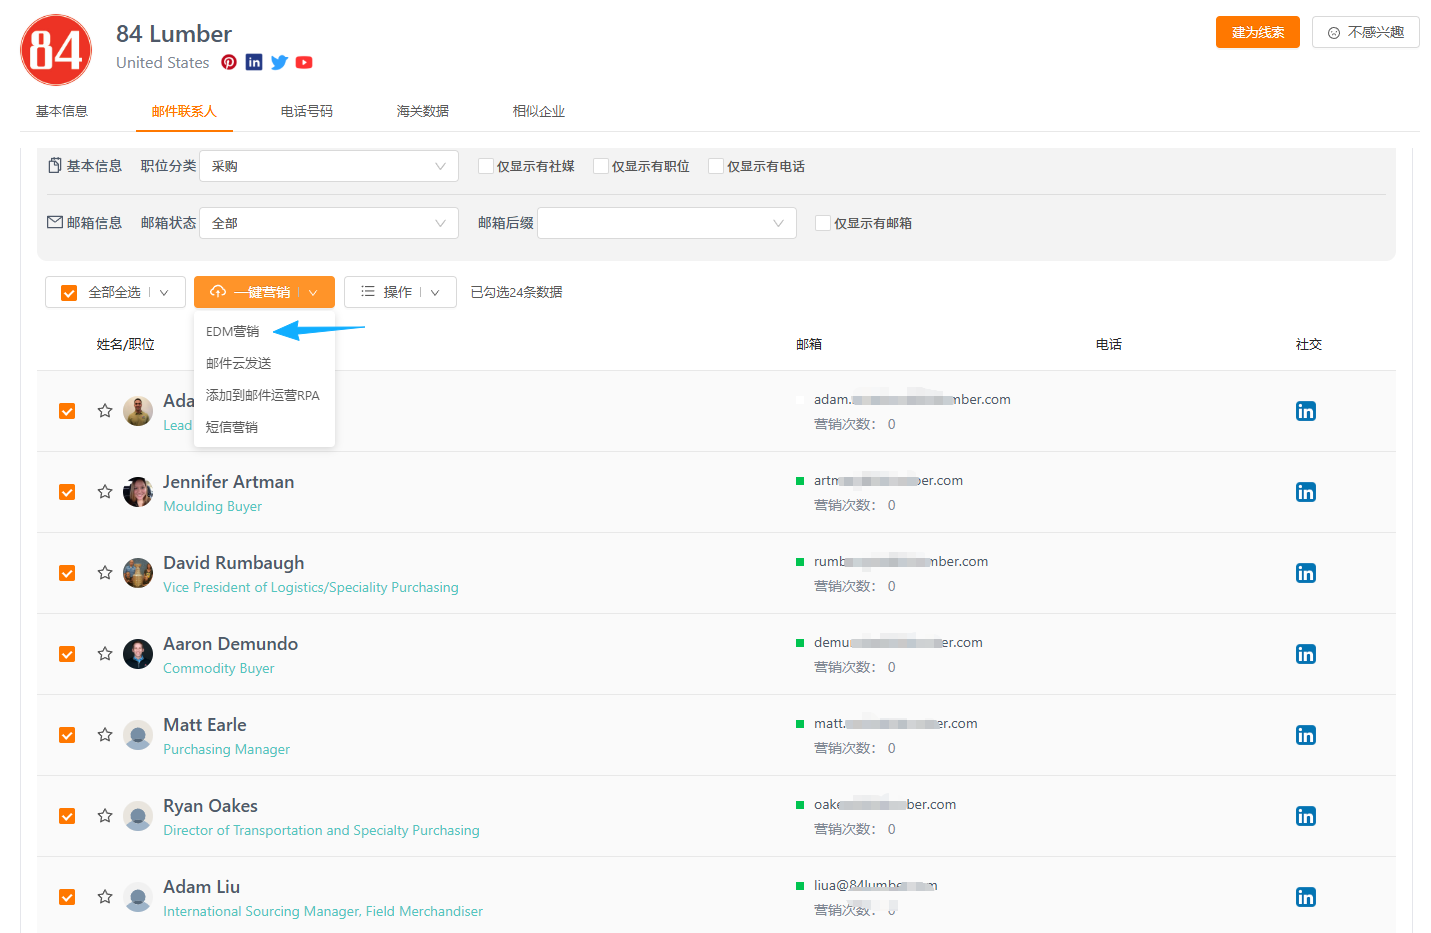1431x933 pixels.
Task: Open the 职位分类 dropdown showing 采购
Action: point(329,166)
